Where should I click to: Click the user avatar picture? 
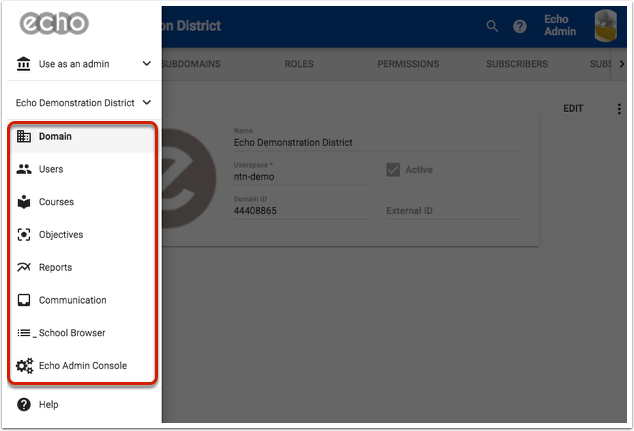click(606, 25)
